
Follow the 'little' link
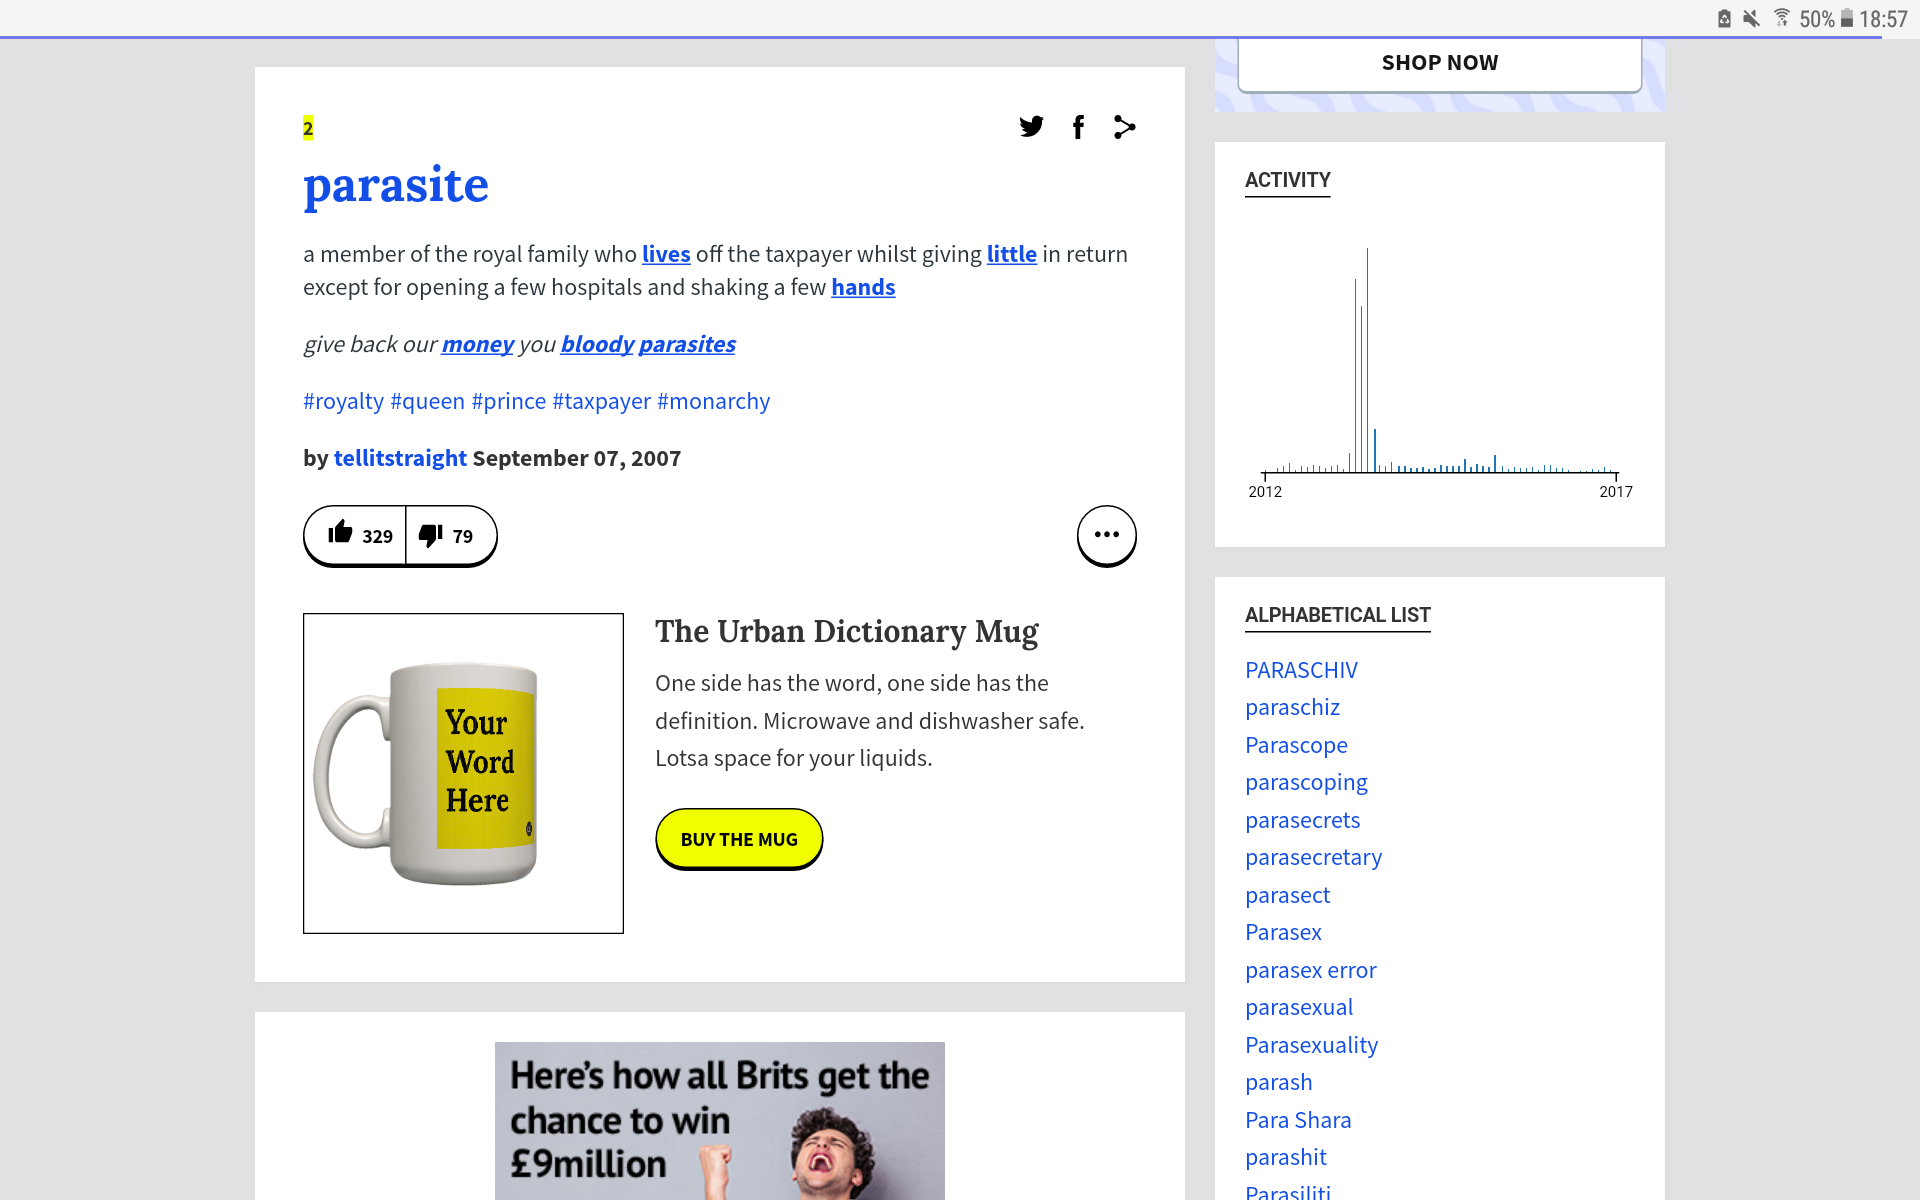click(1012, 254)
